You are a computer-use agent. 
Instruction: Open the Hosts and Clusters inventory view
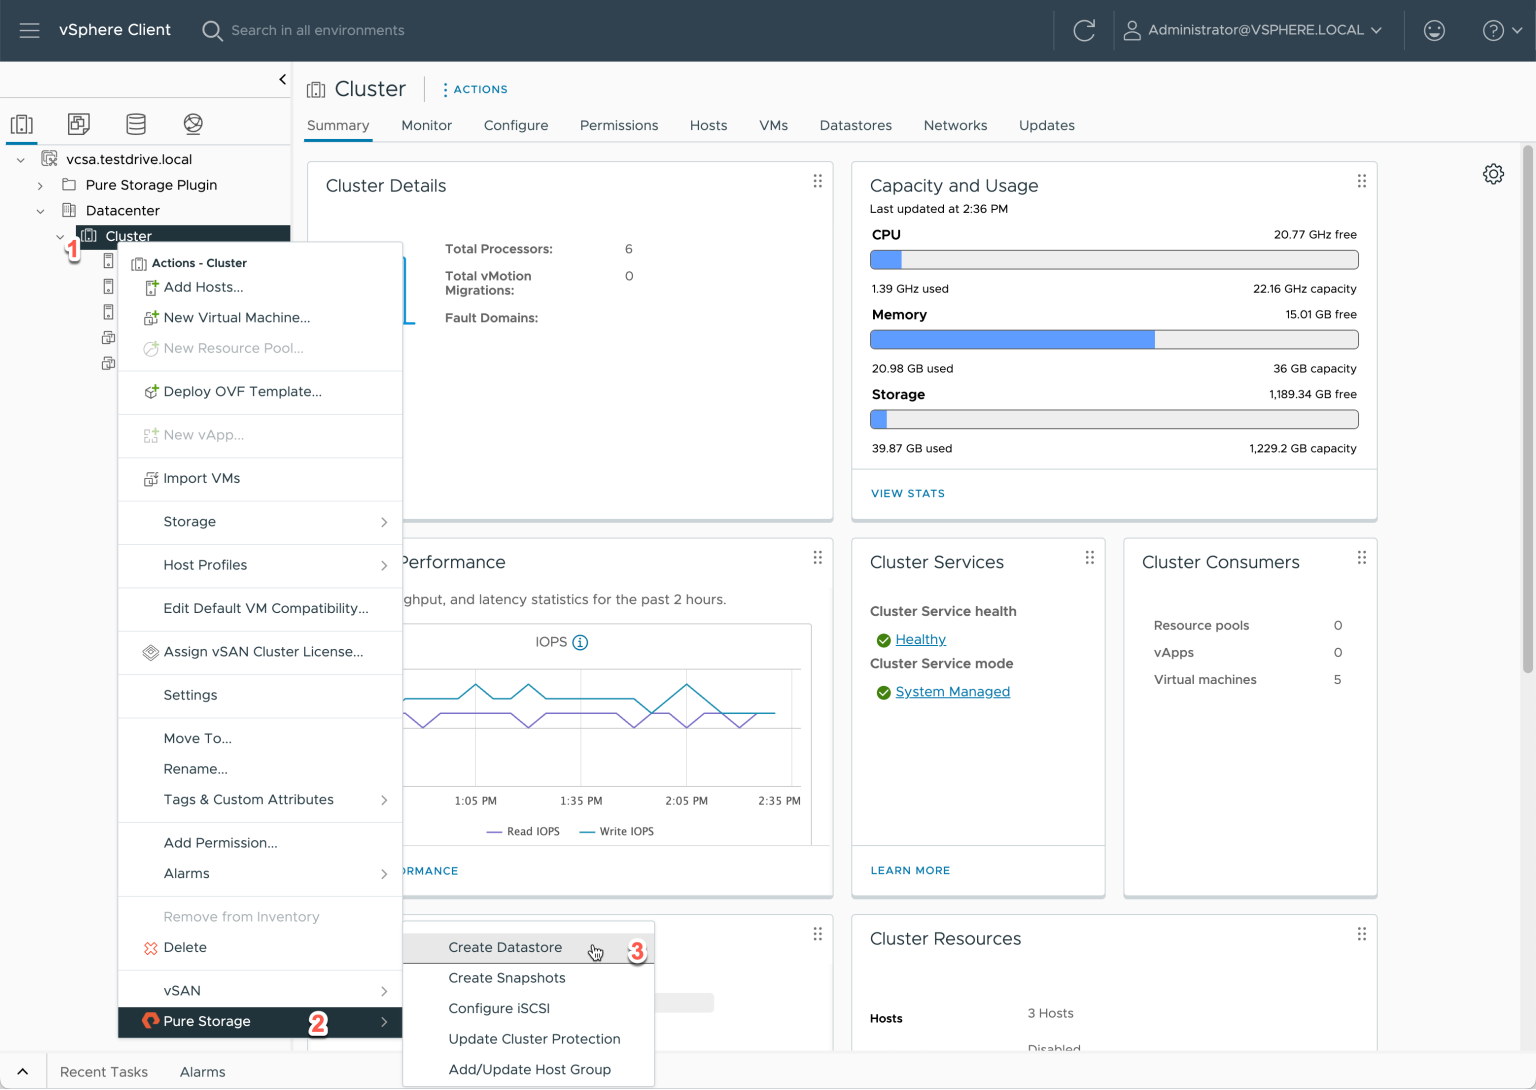tap(22, 124)
